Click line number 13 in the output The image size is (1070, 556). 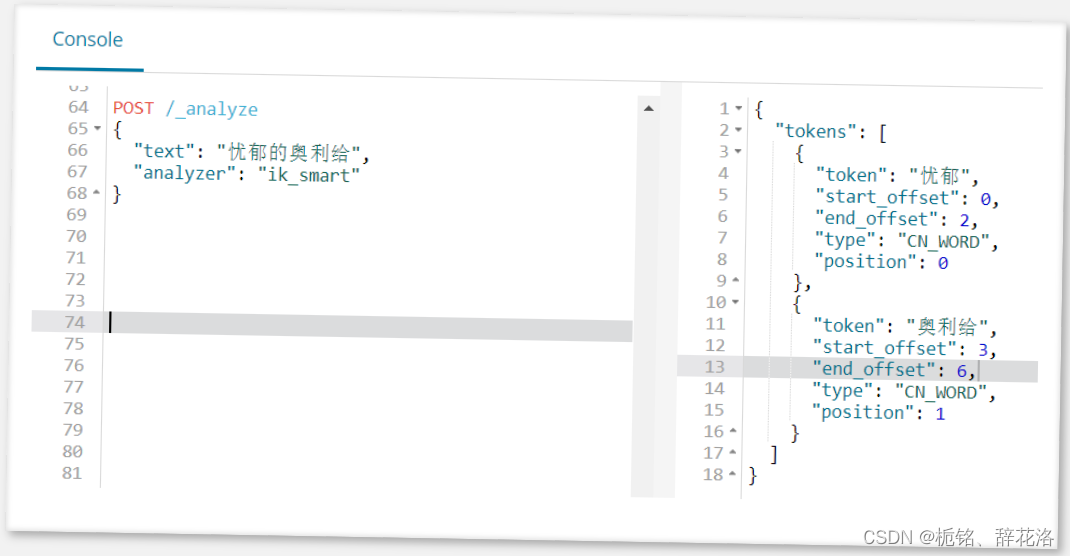click(x=714, y=367)
